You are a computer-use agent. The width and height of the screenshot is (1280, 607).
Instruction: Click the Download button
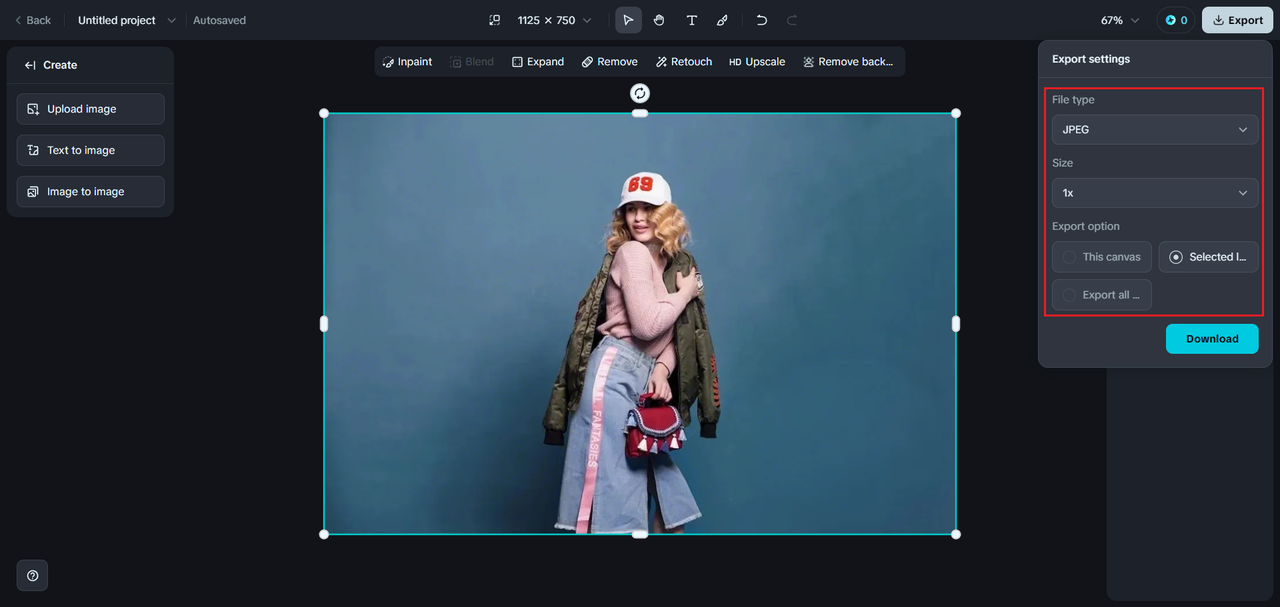pyautogui.click(x=1212, y=339)
